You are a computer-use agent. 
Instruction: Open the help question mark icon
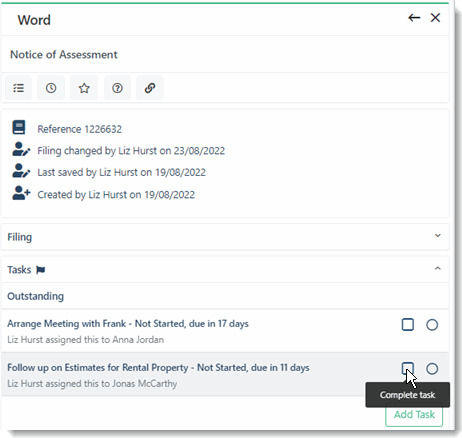pyautogui.click(x=117, y=88)
